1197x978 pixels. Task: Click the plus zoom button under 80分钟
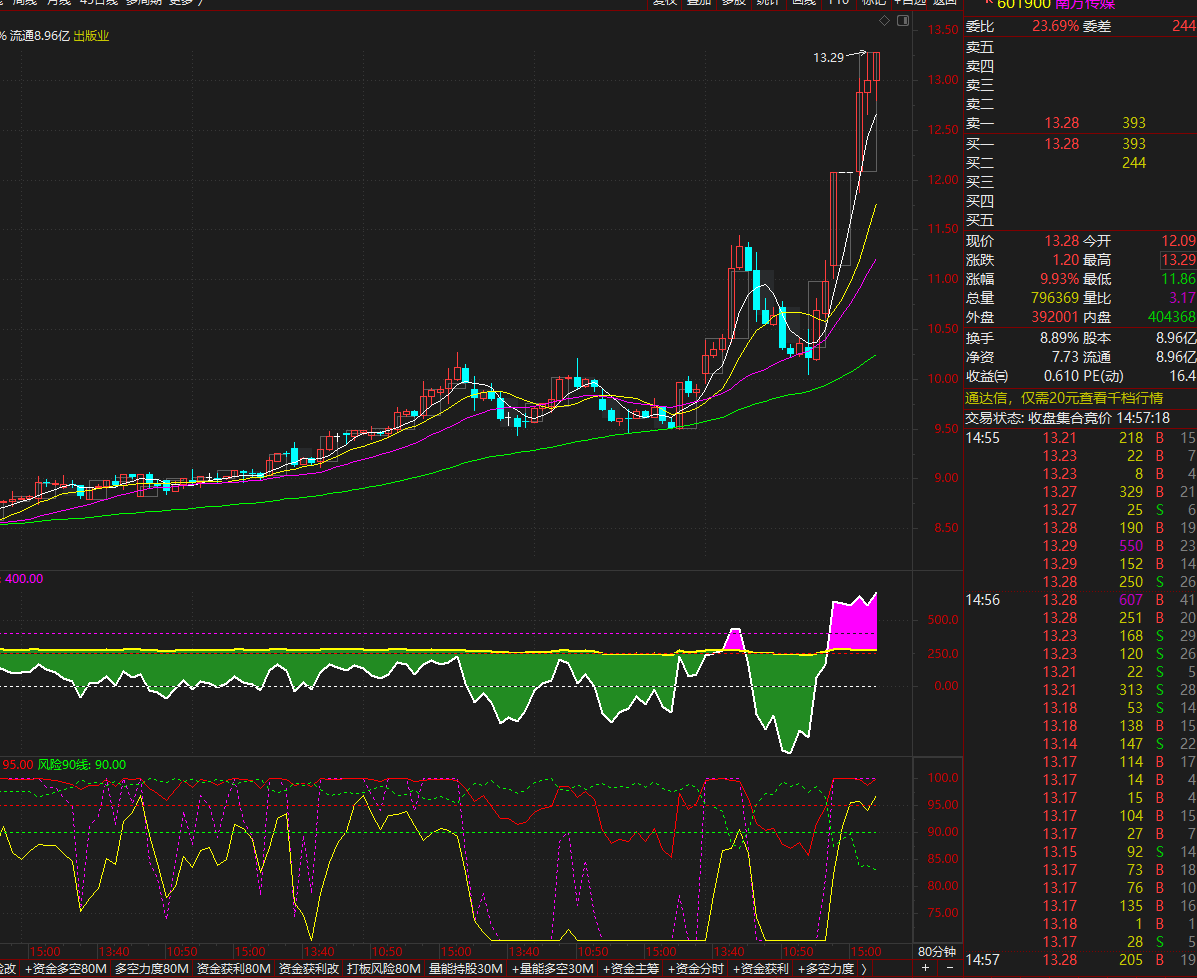click(x=925, y=968)
